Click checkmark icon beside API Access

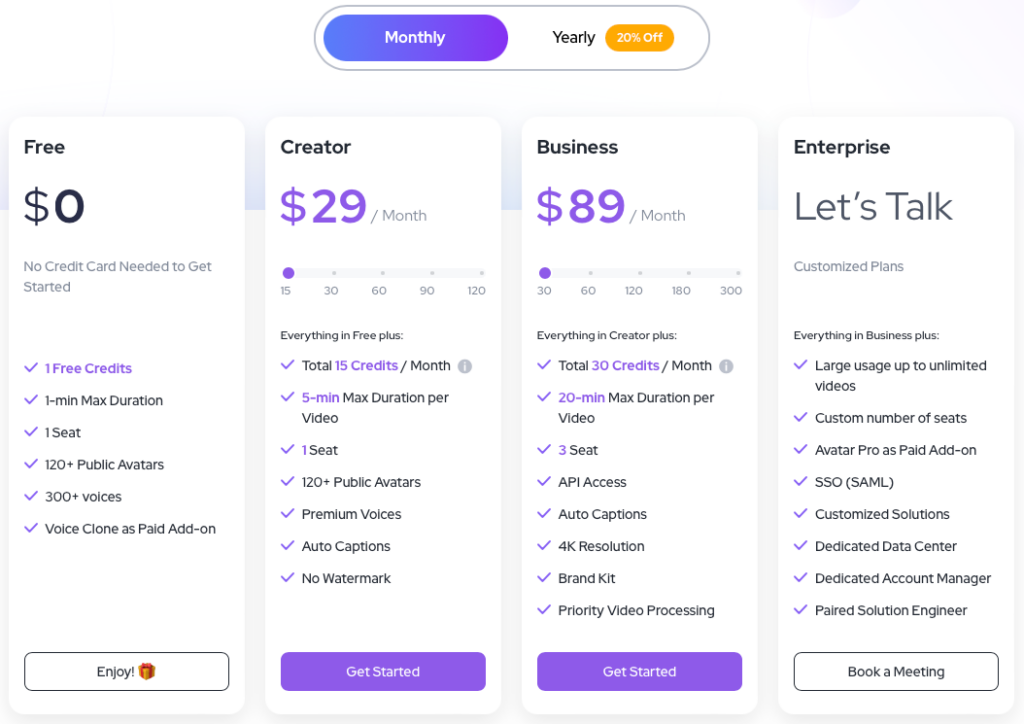pyautogui.click(x=544, y=482)
